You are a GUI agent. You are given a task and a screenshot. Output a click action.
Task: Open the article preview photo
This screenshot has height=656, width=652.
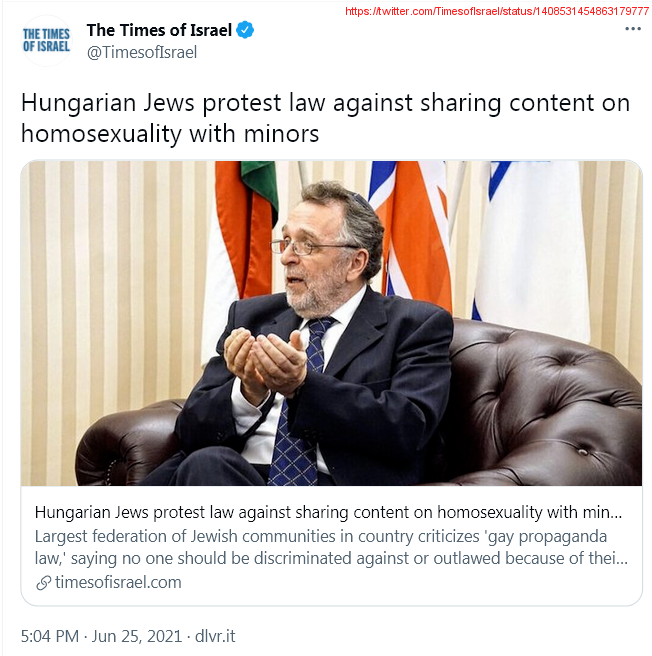(x=331, y=323)
